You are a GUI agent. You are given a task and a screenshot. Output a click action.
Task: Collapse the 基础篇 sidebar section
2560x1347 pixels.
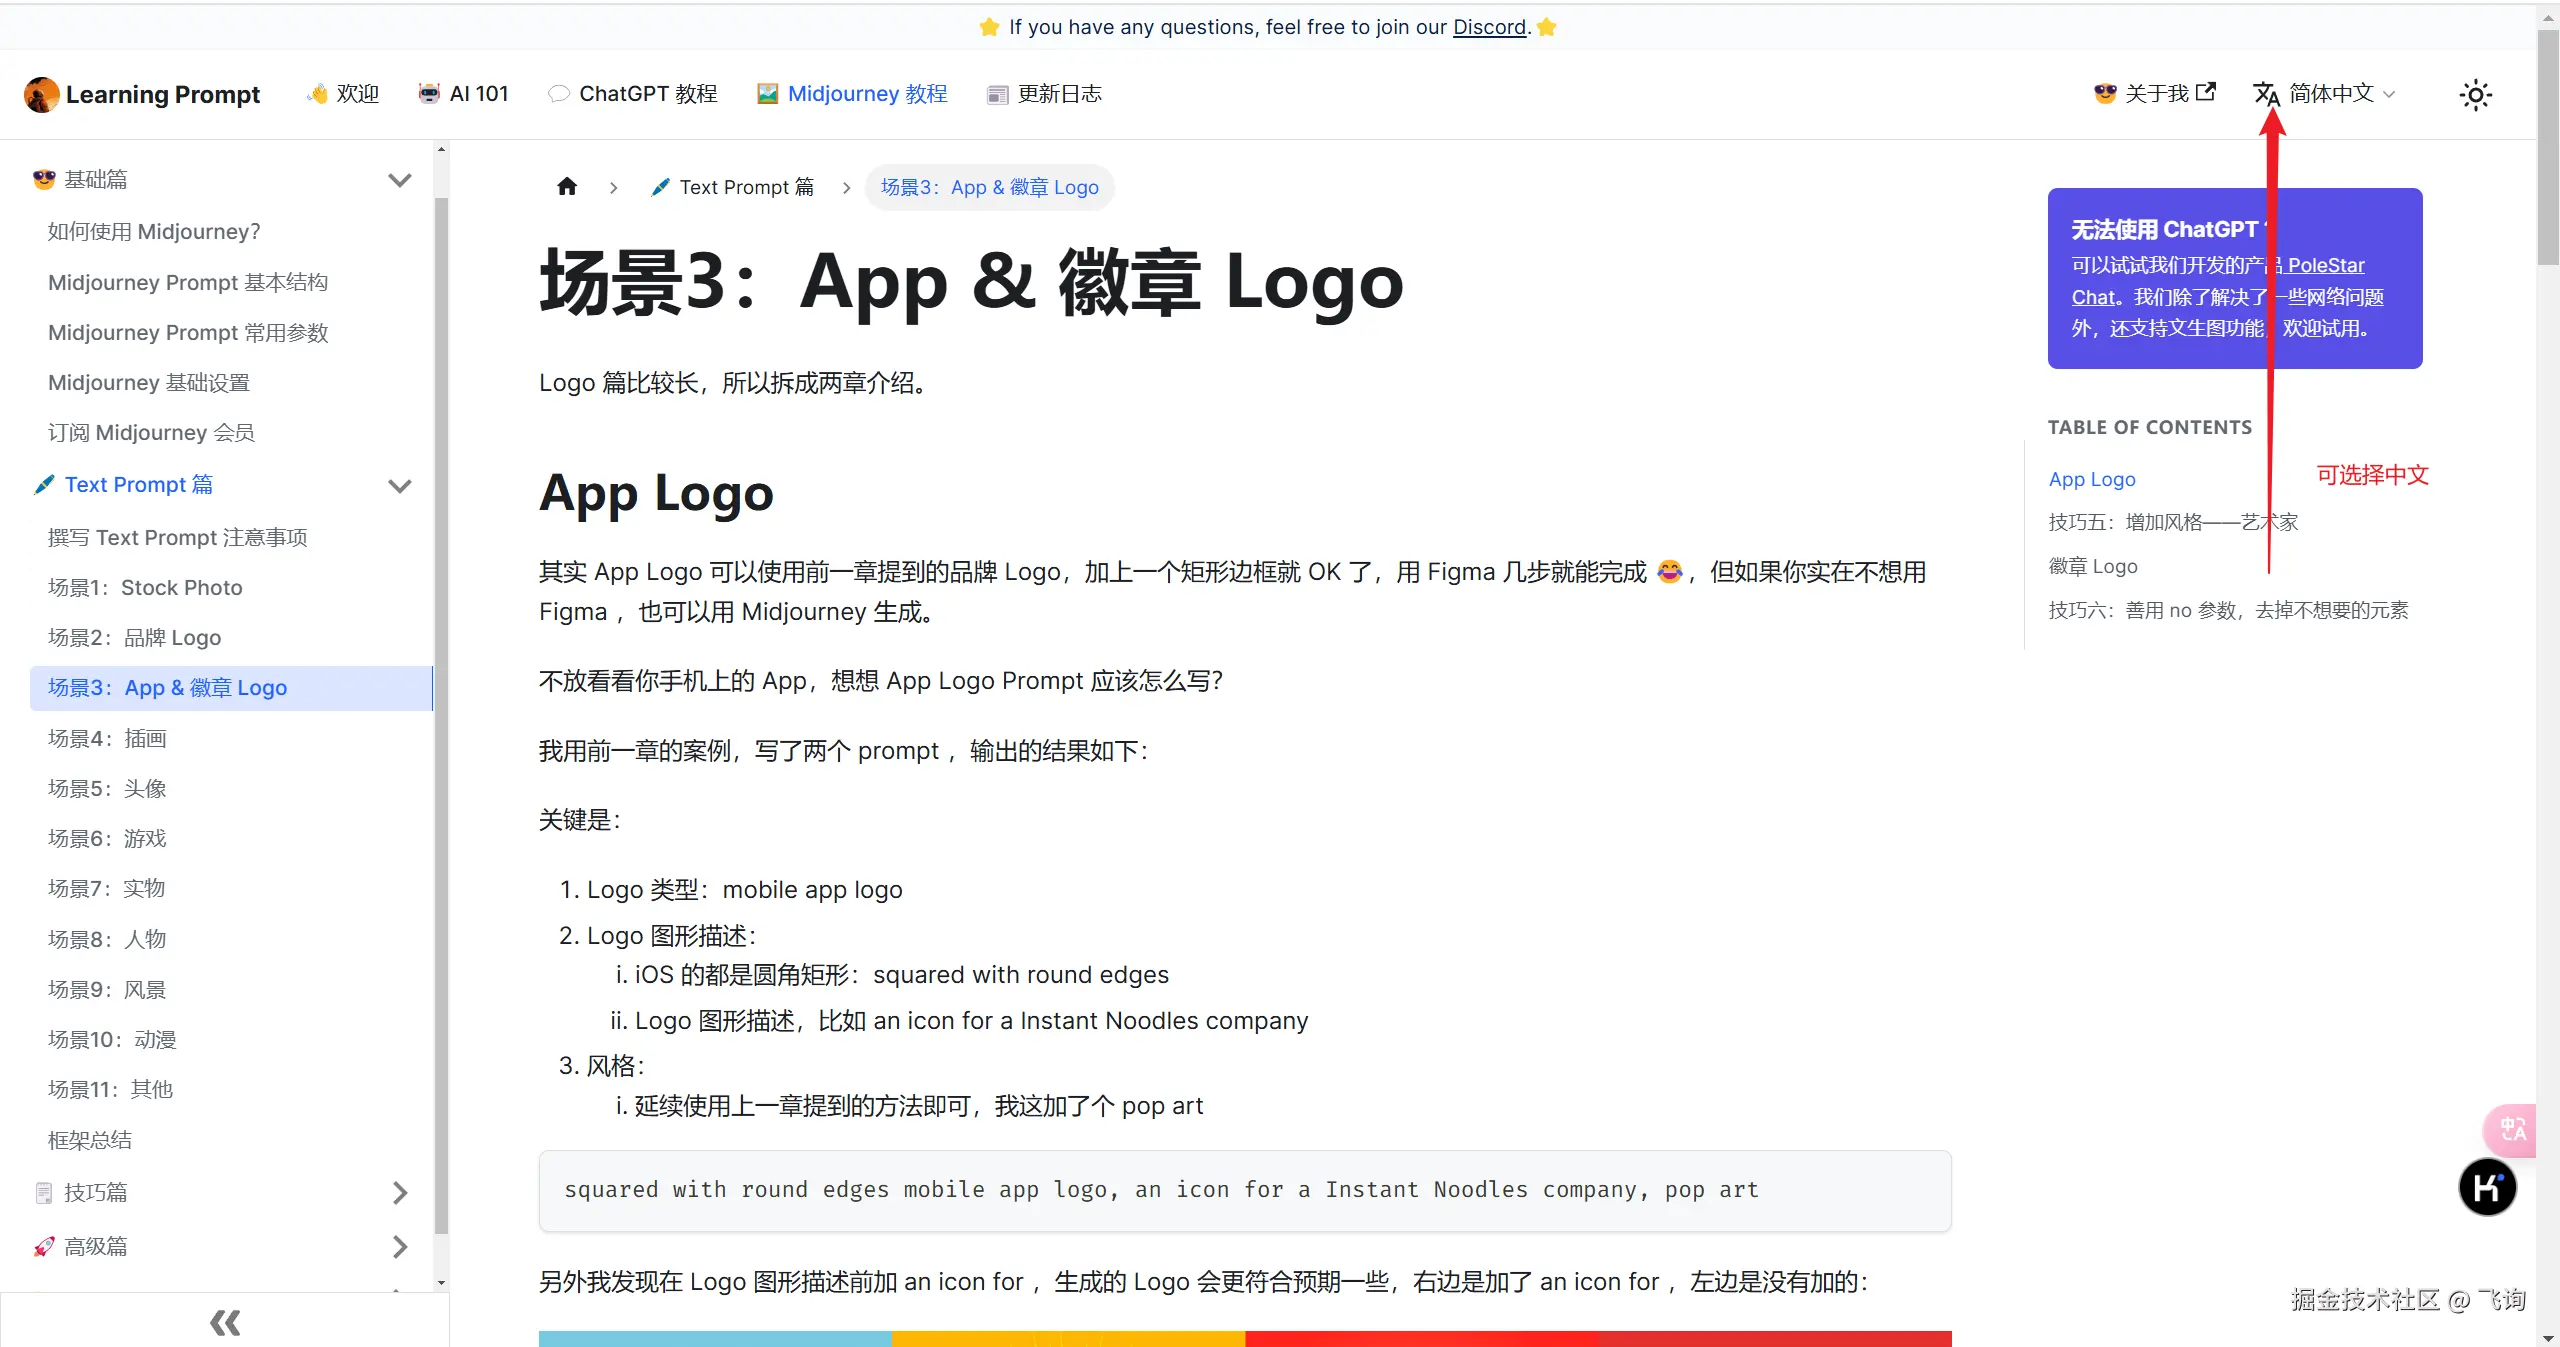tap(399, 180)
